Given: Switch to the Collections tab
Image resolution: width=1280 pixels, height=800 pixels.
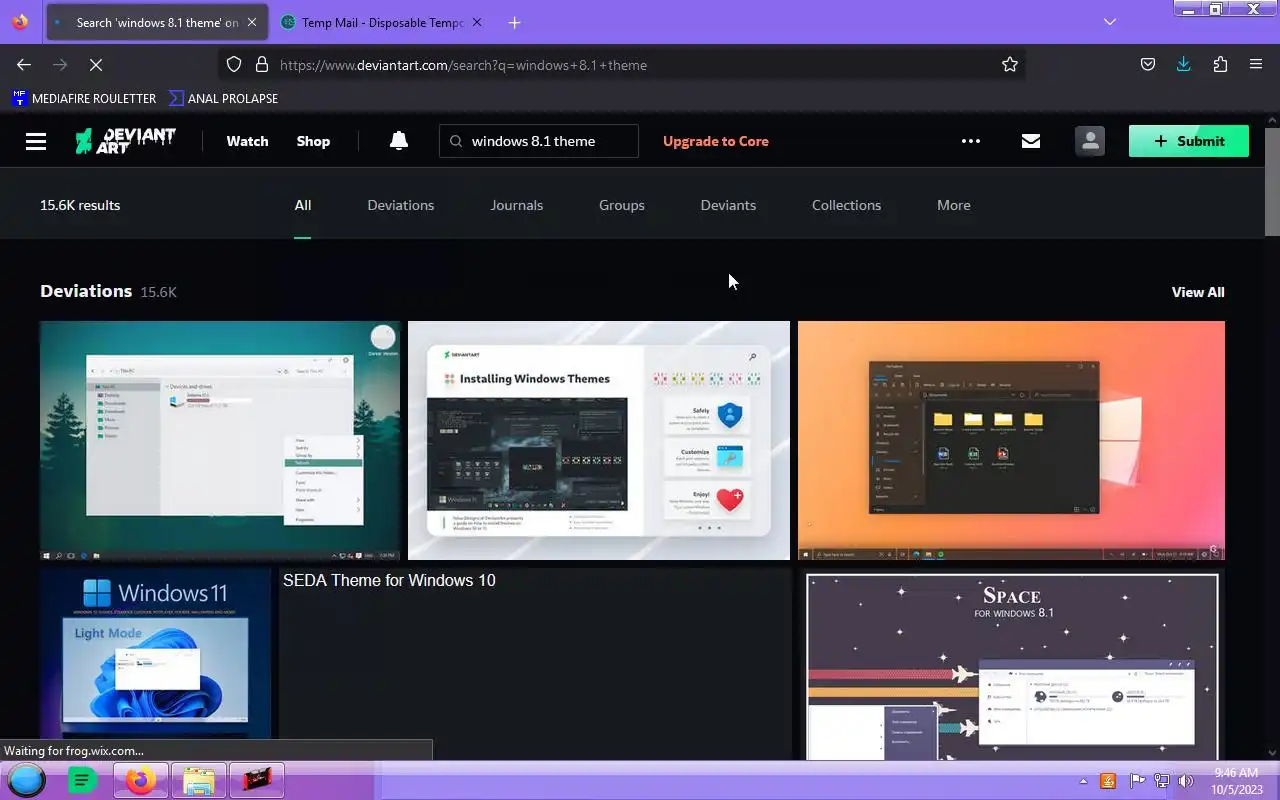Looking at the screenshot, I should tap(847, 205).
